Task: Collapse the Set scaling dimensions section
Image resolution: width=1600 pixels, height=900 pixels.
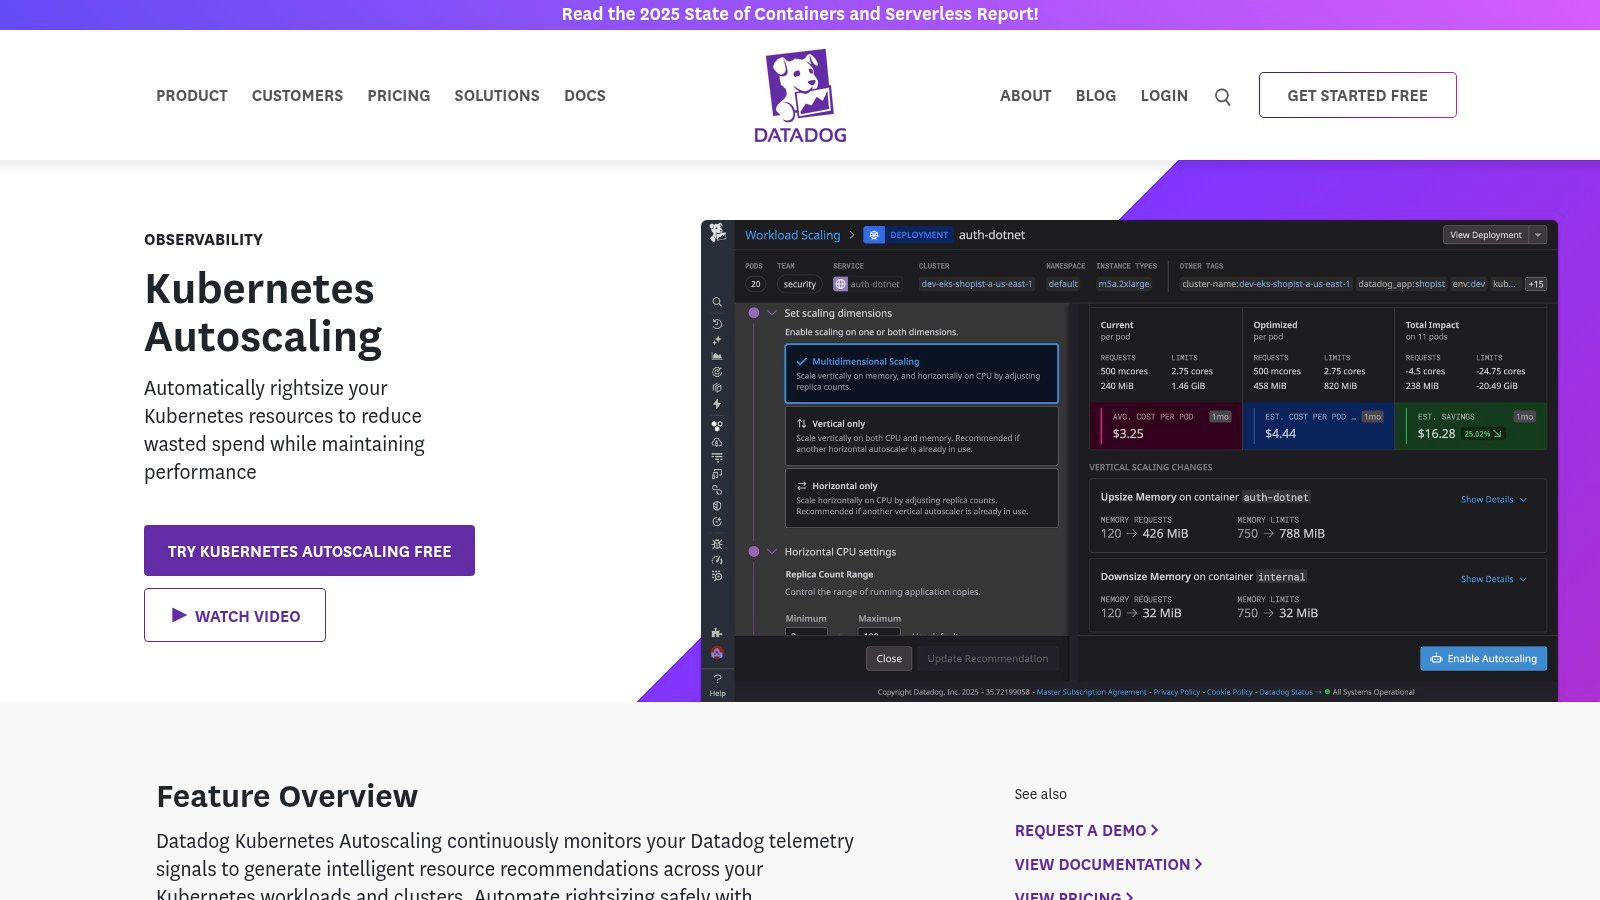Action: coord(772,313)
